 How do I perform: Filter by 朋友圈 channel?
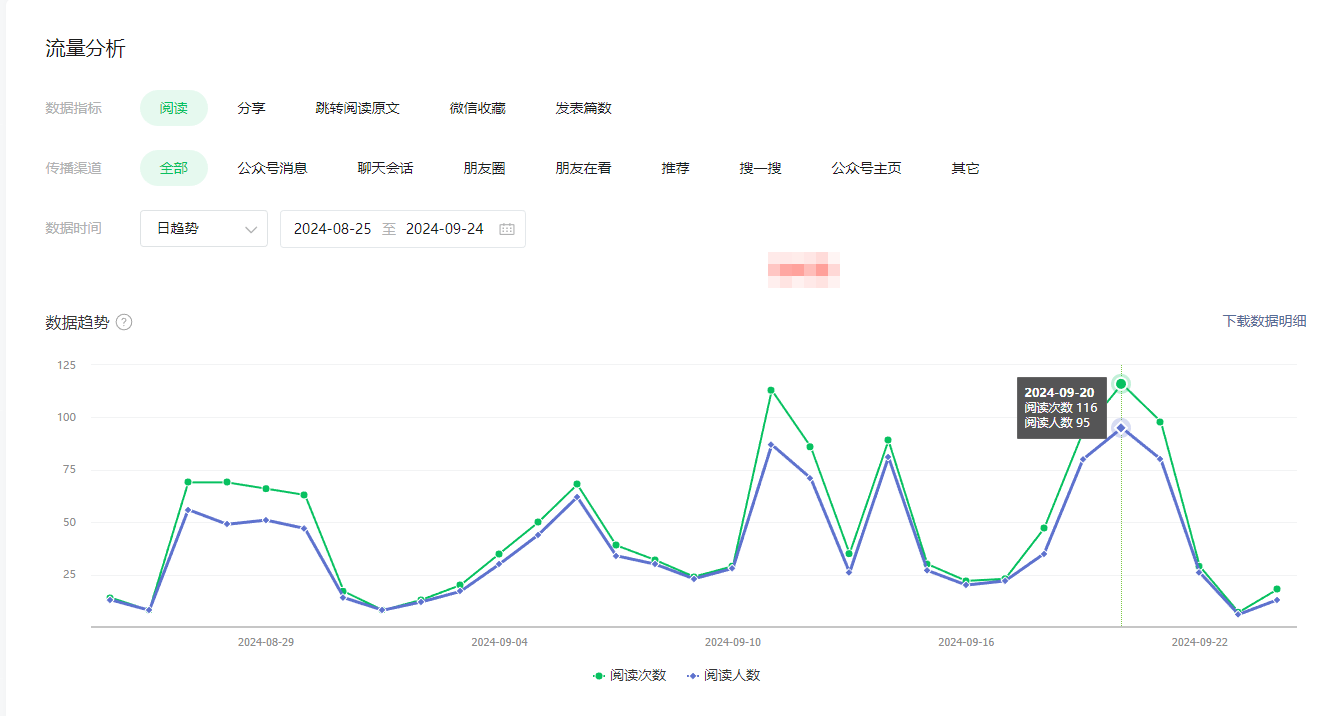click(484, 168)
